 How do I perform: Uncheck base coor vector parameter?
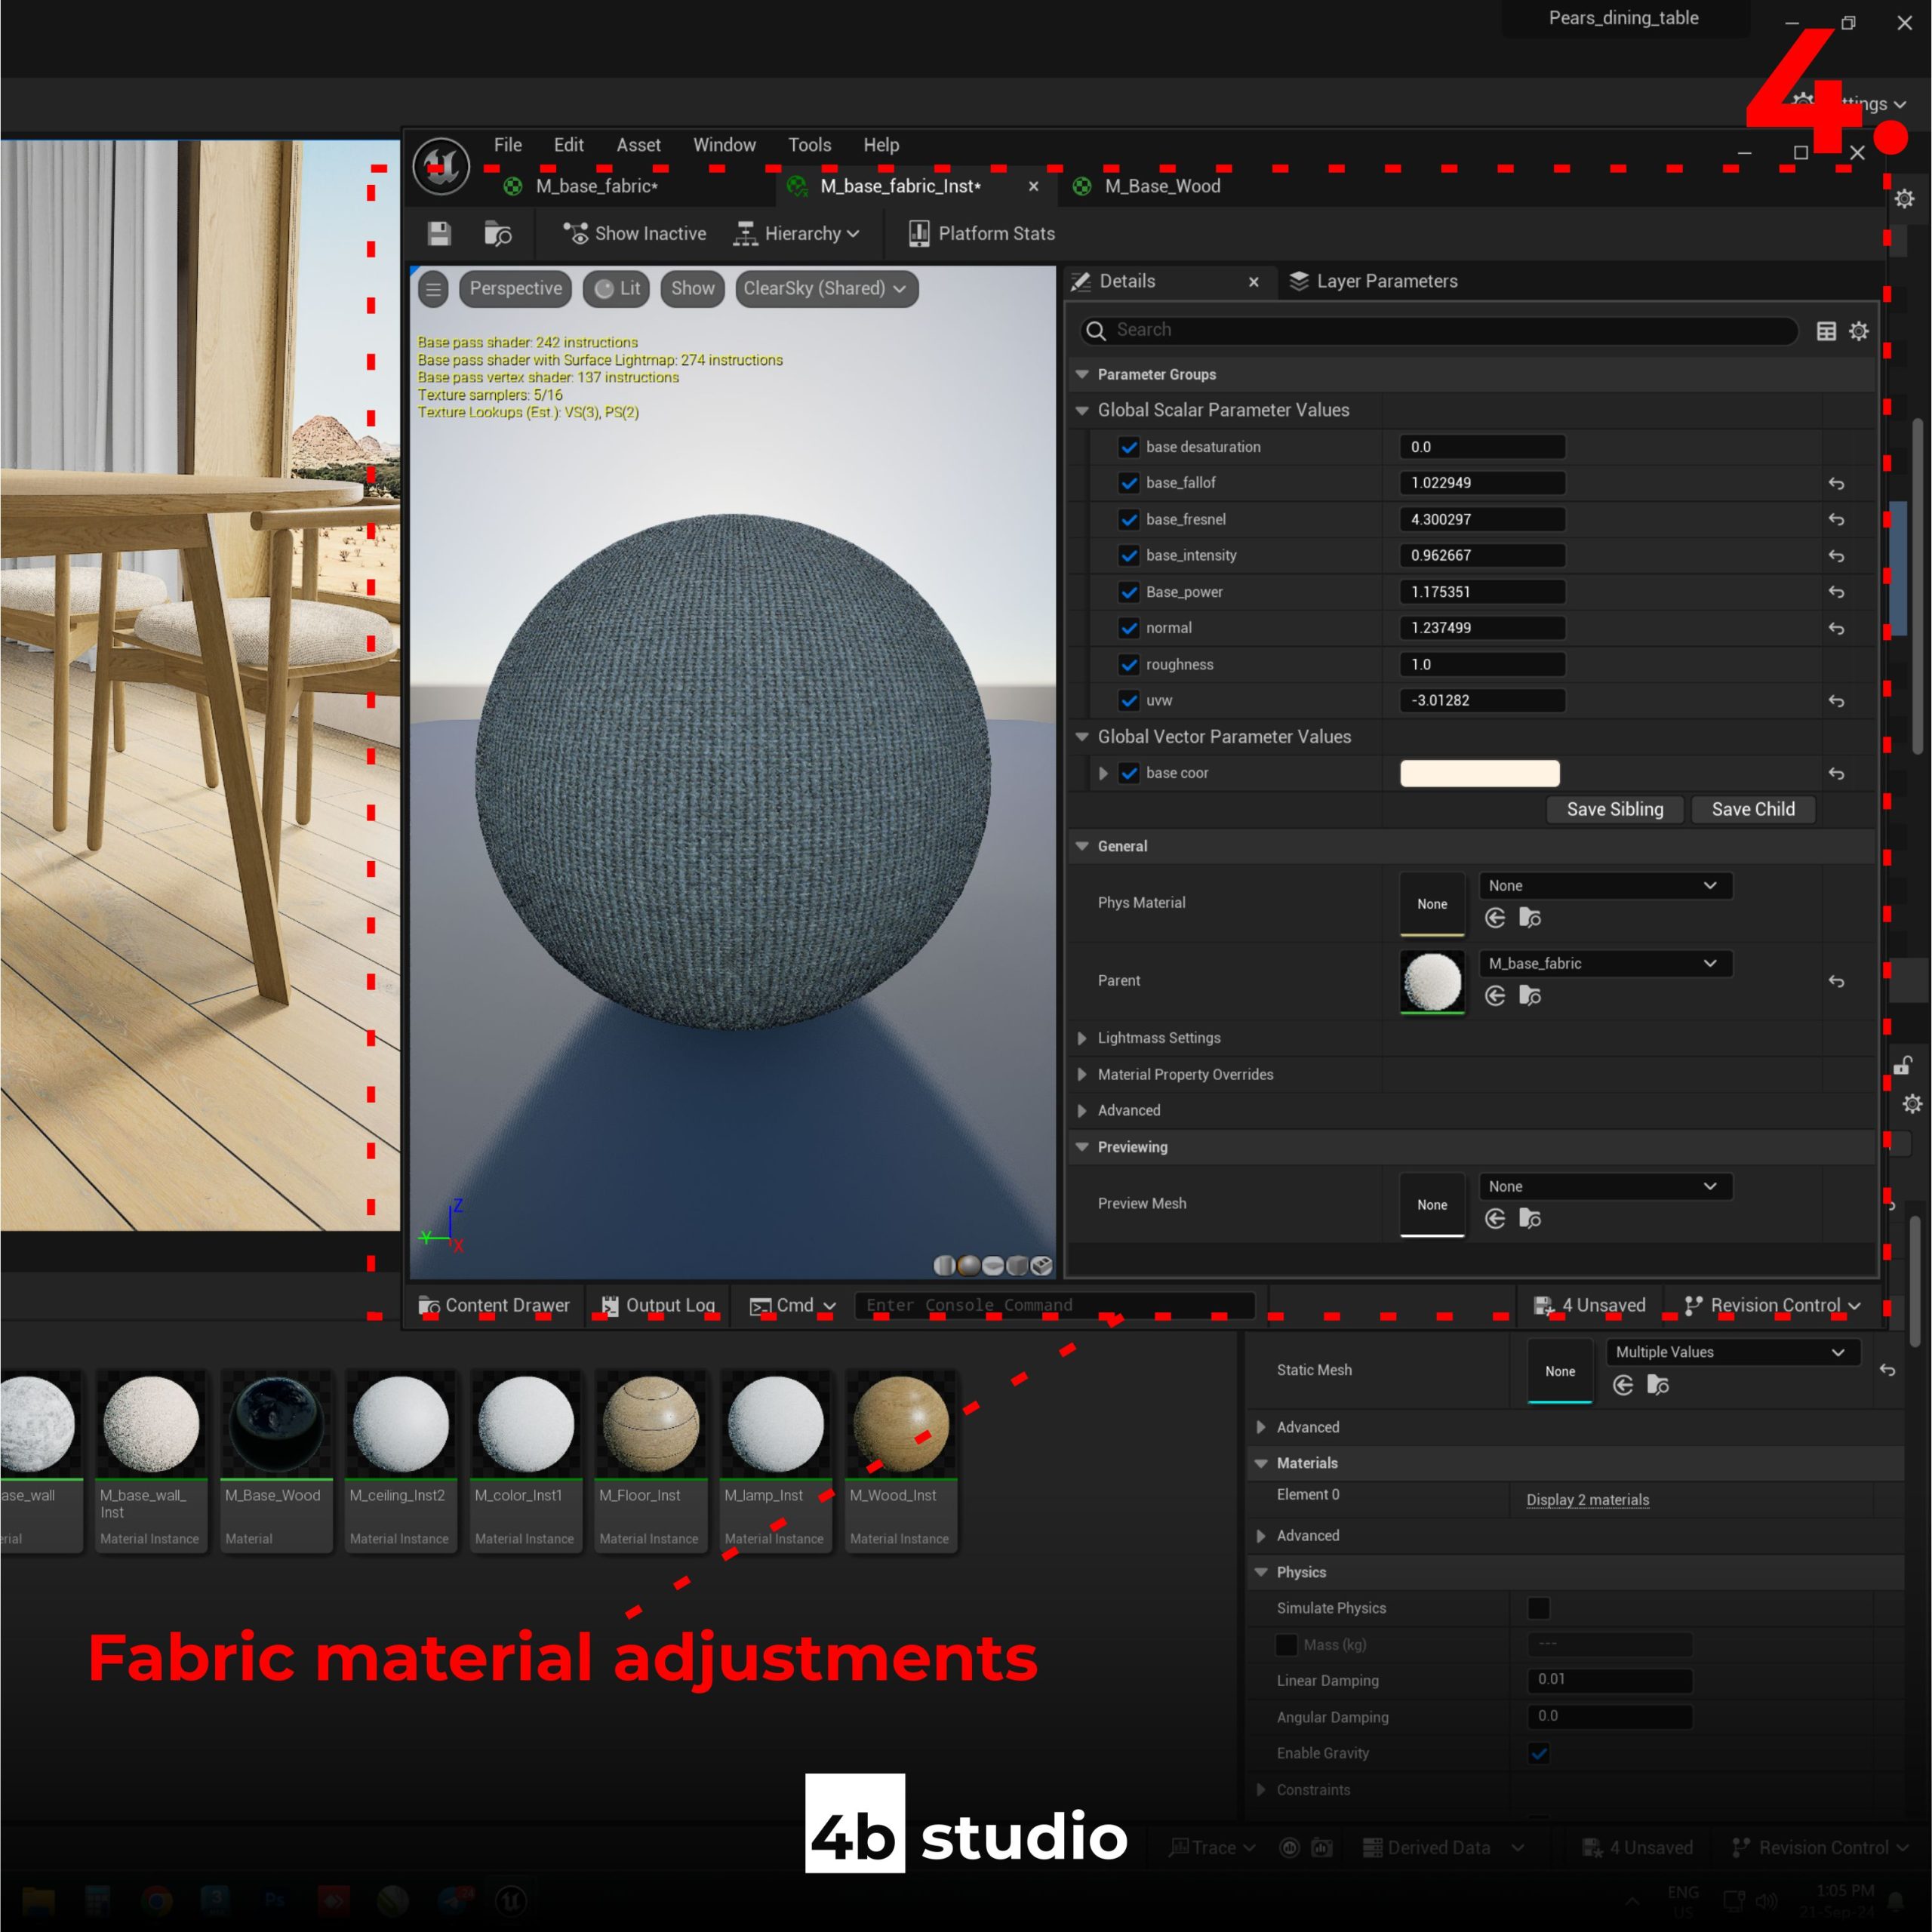pos(1129,773)
